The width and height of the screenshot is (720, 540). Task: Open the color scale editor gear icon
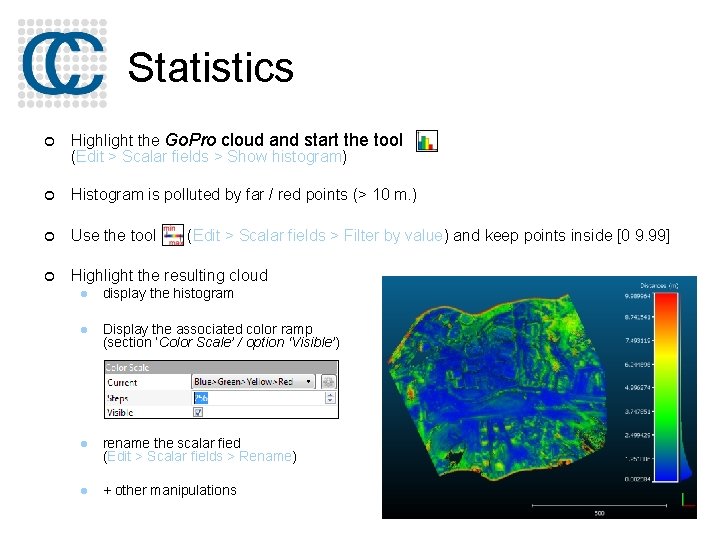328,382
